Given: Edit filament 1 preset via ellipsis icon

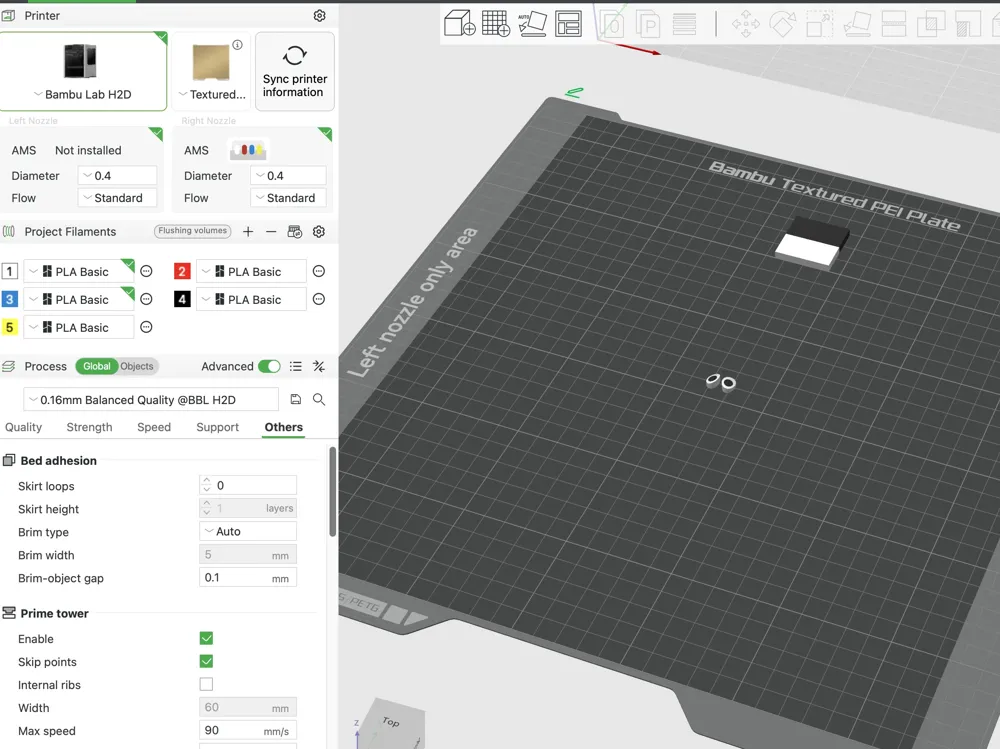Looking at the screenshot, I should click(146, 271).
